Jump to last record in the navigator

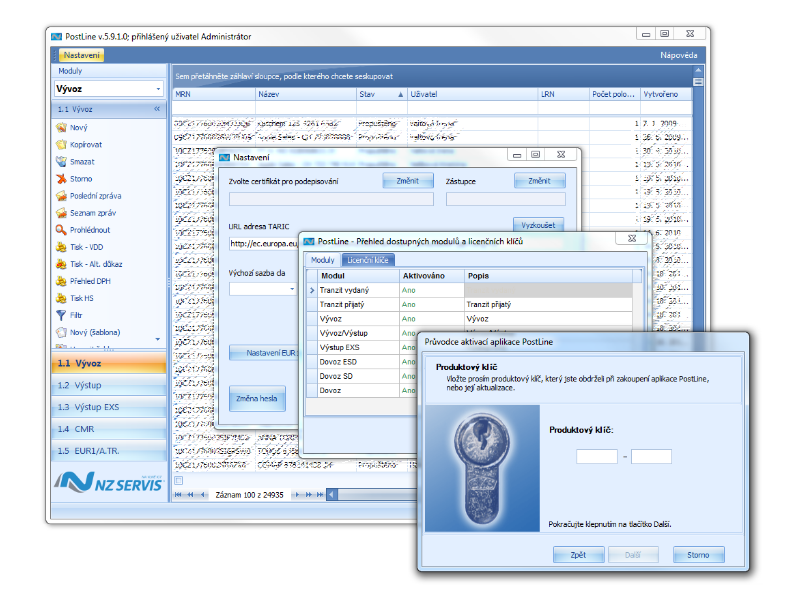tap(320, 494)
